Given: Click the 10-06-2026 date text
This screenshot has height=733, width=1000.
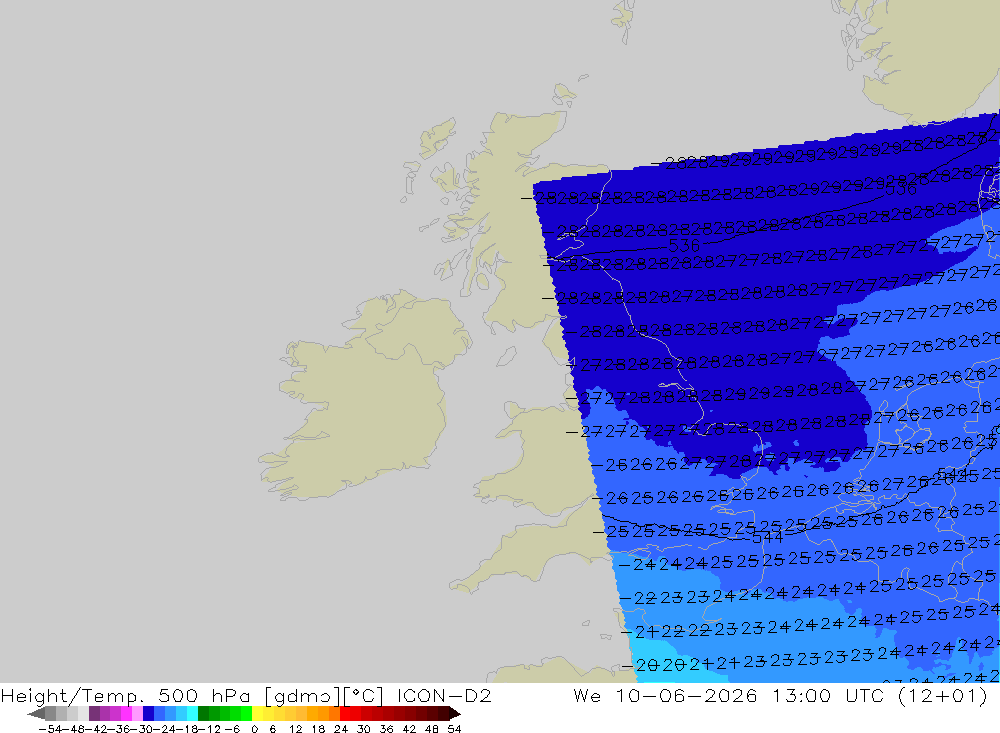Looking at the screenshot, I should point(686,695).
